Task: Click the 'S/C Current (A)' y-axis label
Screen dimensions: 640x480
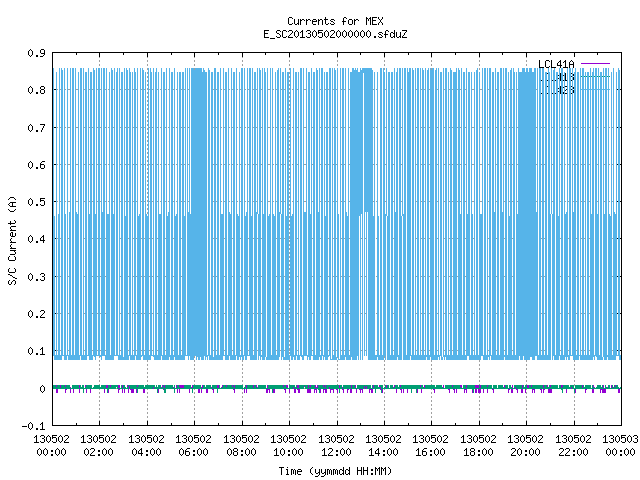Action: (x=12, y=240)
